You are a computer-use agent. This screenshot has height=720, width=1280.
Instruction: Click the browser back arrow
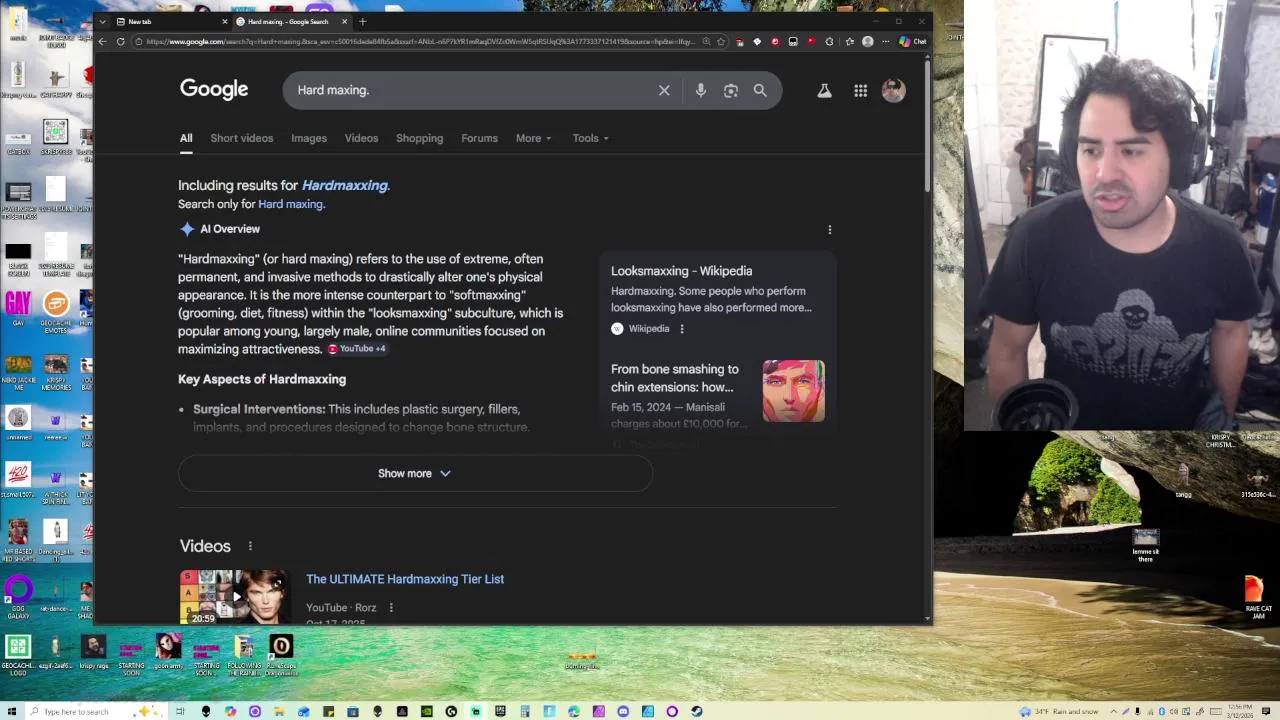(x=102, y=41)
